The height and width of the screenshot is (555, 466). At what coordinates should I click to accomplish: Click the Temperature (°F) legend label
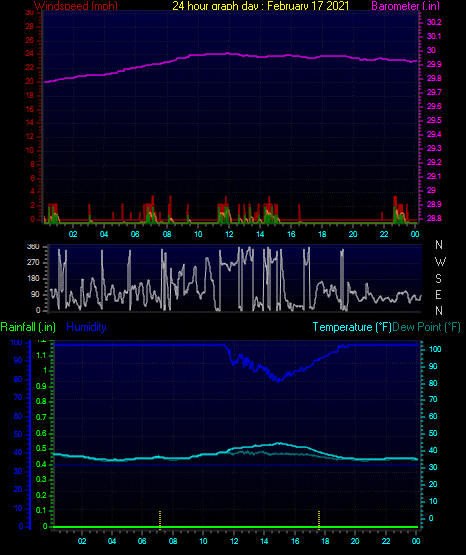point(352,327)
